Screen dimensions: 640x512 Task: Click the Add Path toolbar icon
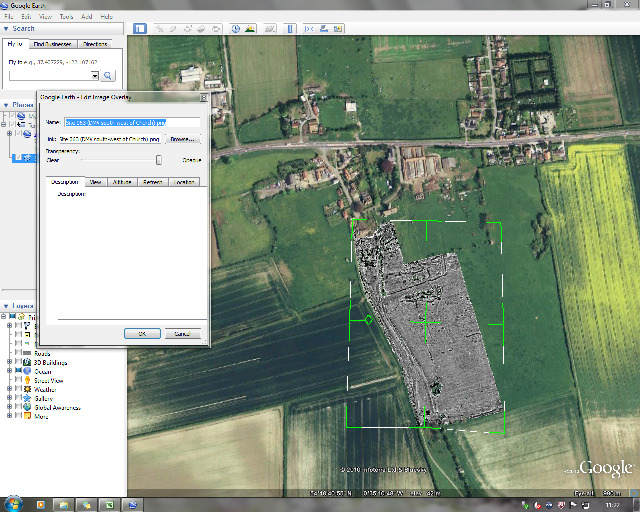pos(187,29)
